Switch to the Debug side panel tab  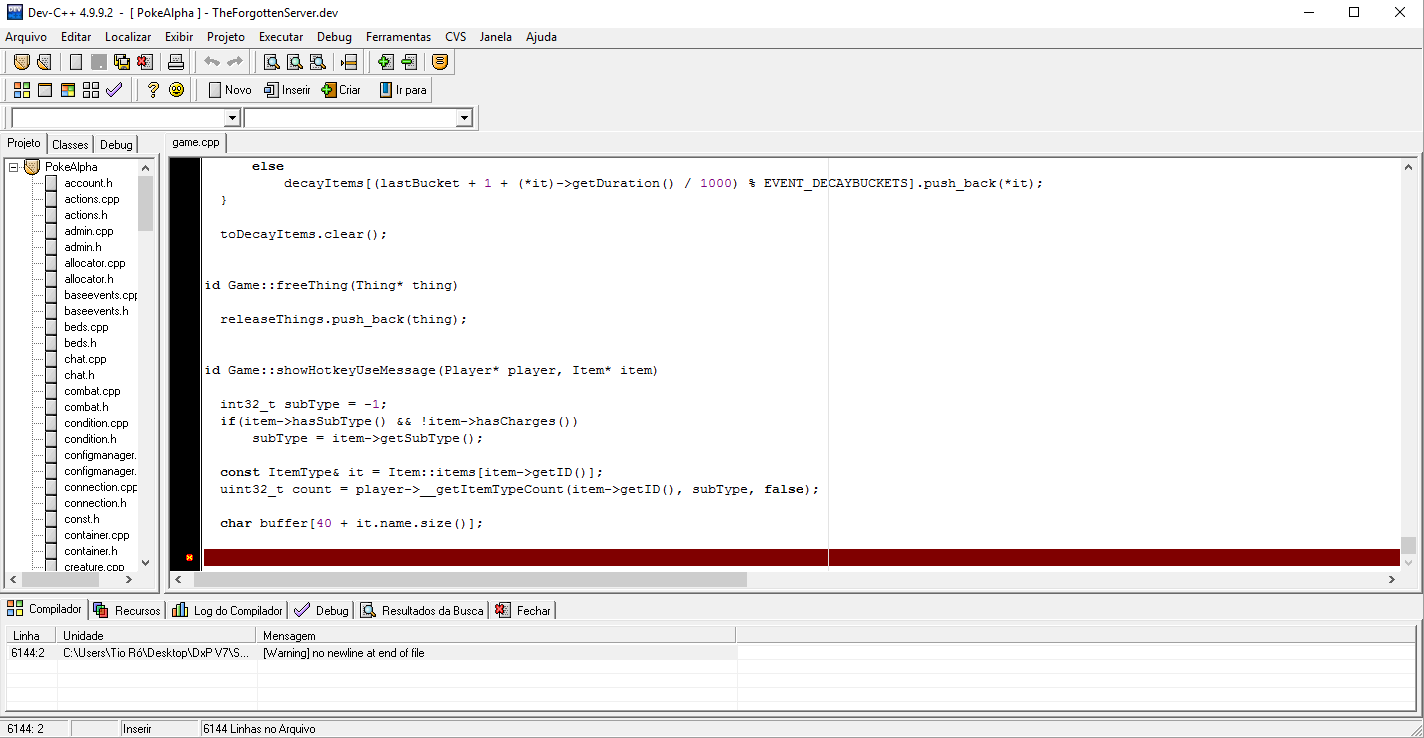coord(116,145)
